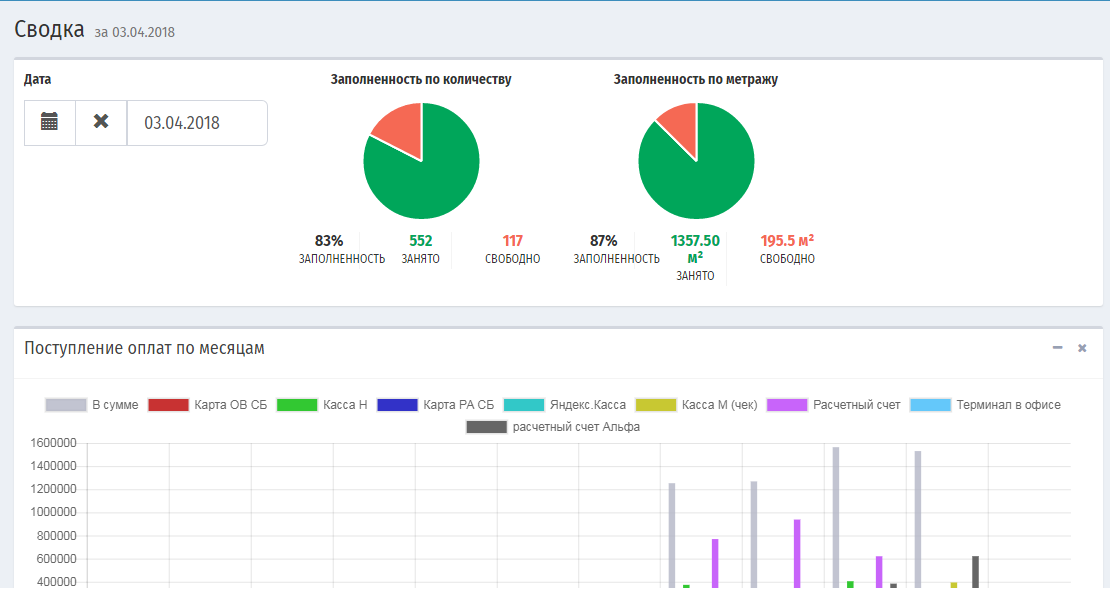This screenshot has height=590, width=1110.
Task: Open the calendar date picker icon
Action: (x=50, y=122)
